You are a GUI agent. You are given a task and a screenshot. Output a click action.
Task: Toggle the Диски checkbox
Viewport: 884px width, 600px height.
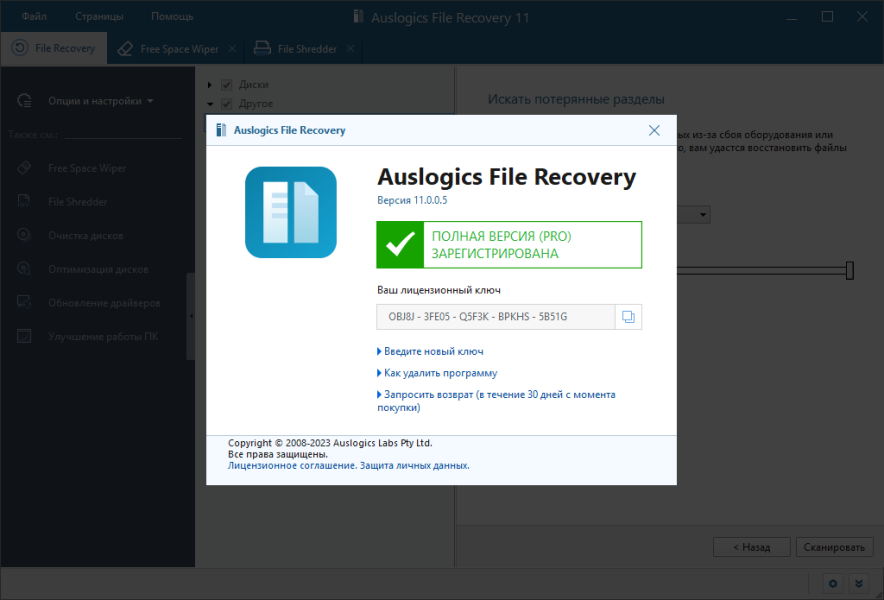[227, 85]
